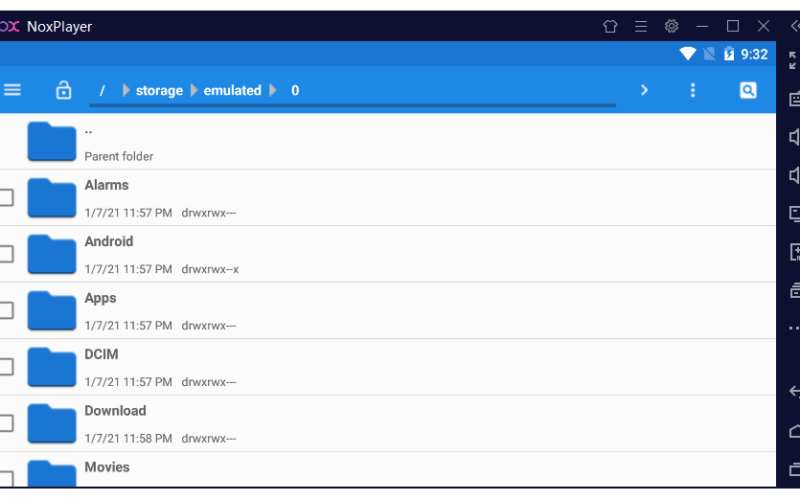Open the Download folder name
800x500 pixels.
point(115,411)
